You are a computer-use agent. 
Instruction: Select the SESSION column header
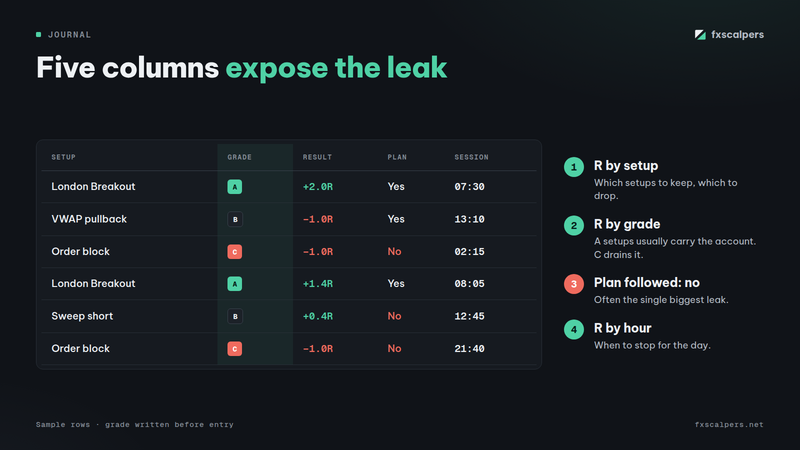[471, 157]
